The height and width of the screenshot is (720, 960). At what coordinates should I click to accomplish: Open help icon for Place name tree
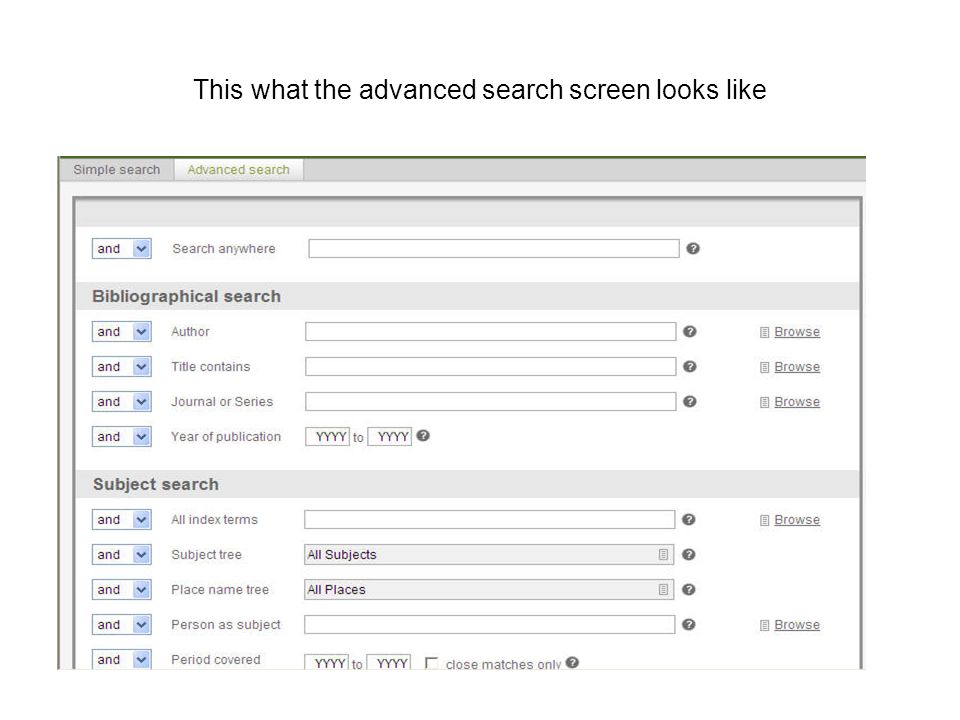coord(688,589)
